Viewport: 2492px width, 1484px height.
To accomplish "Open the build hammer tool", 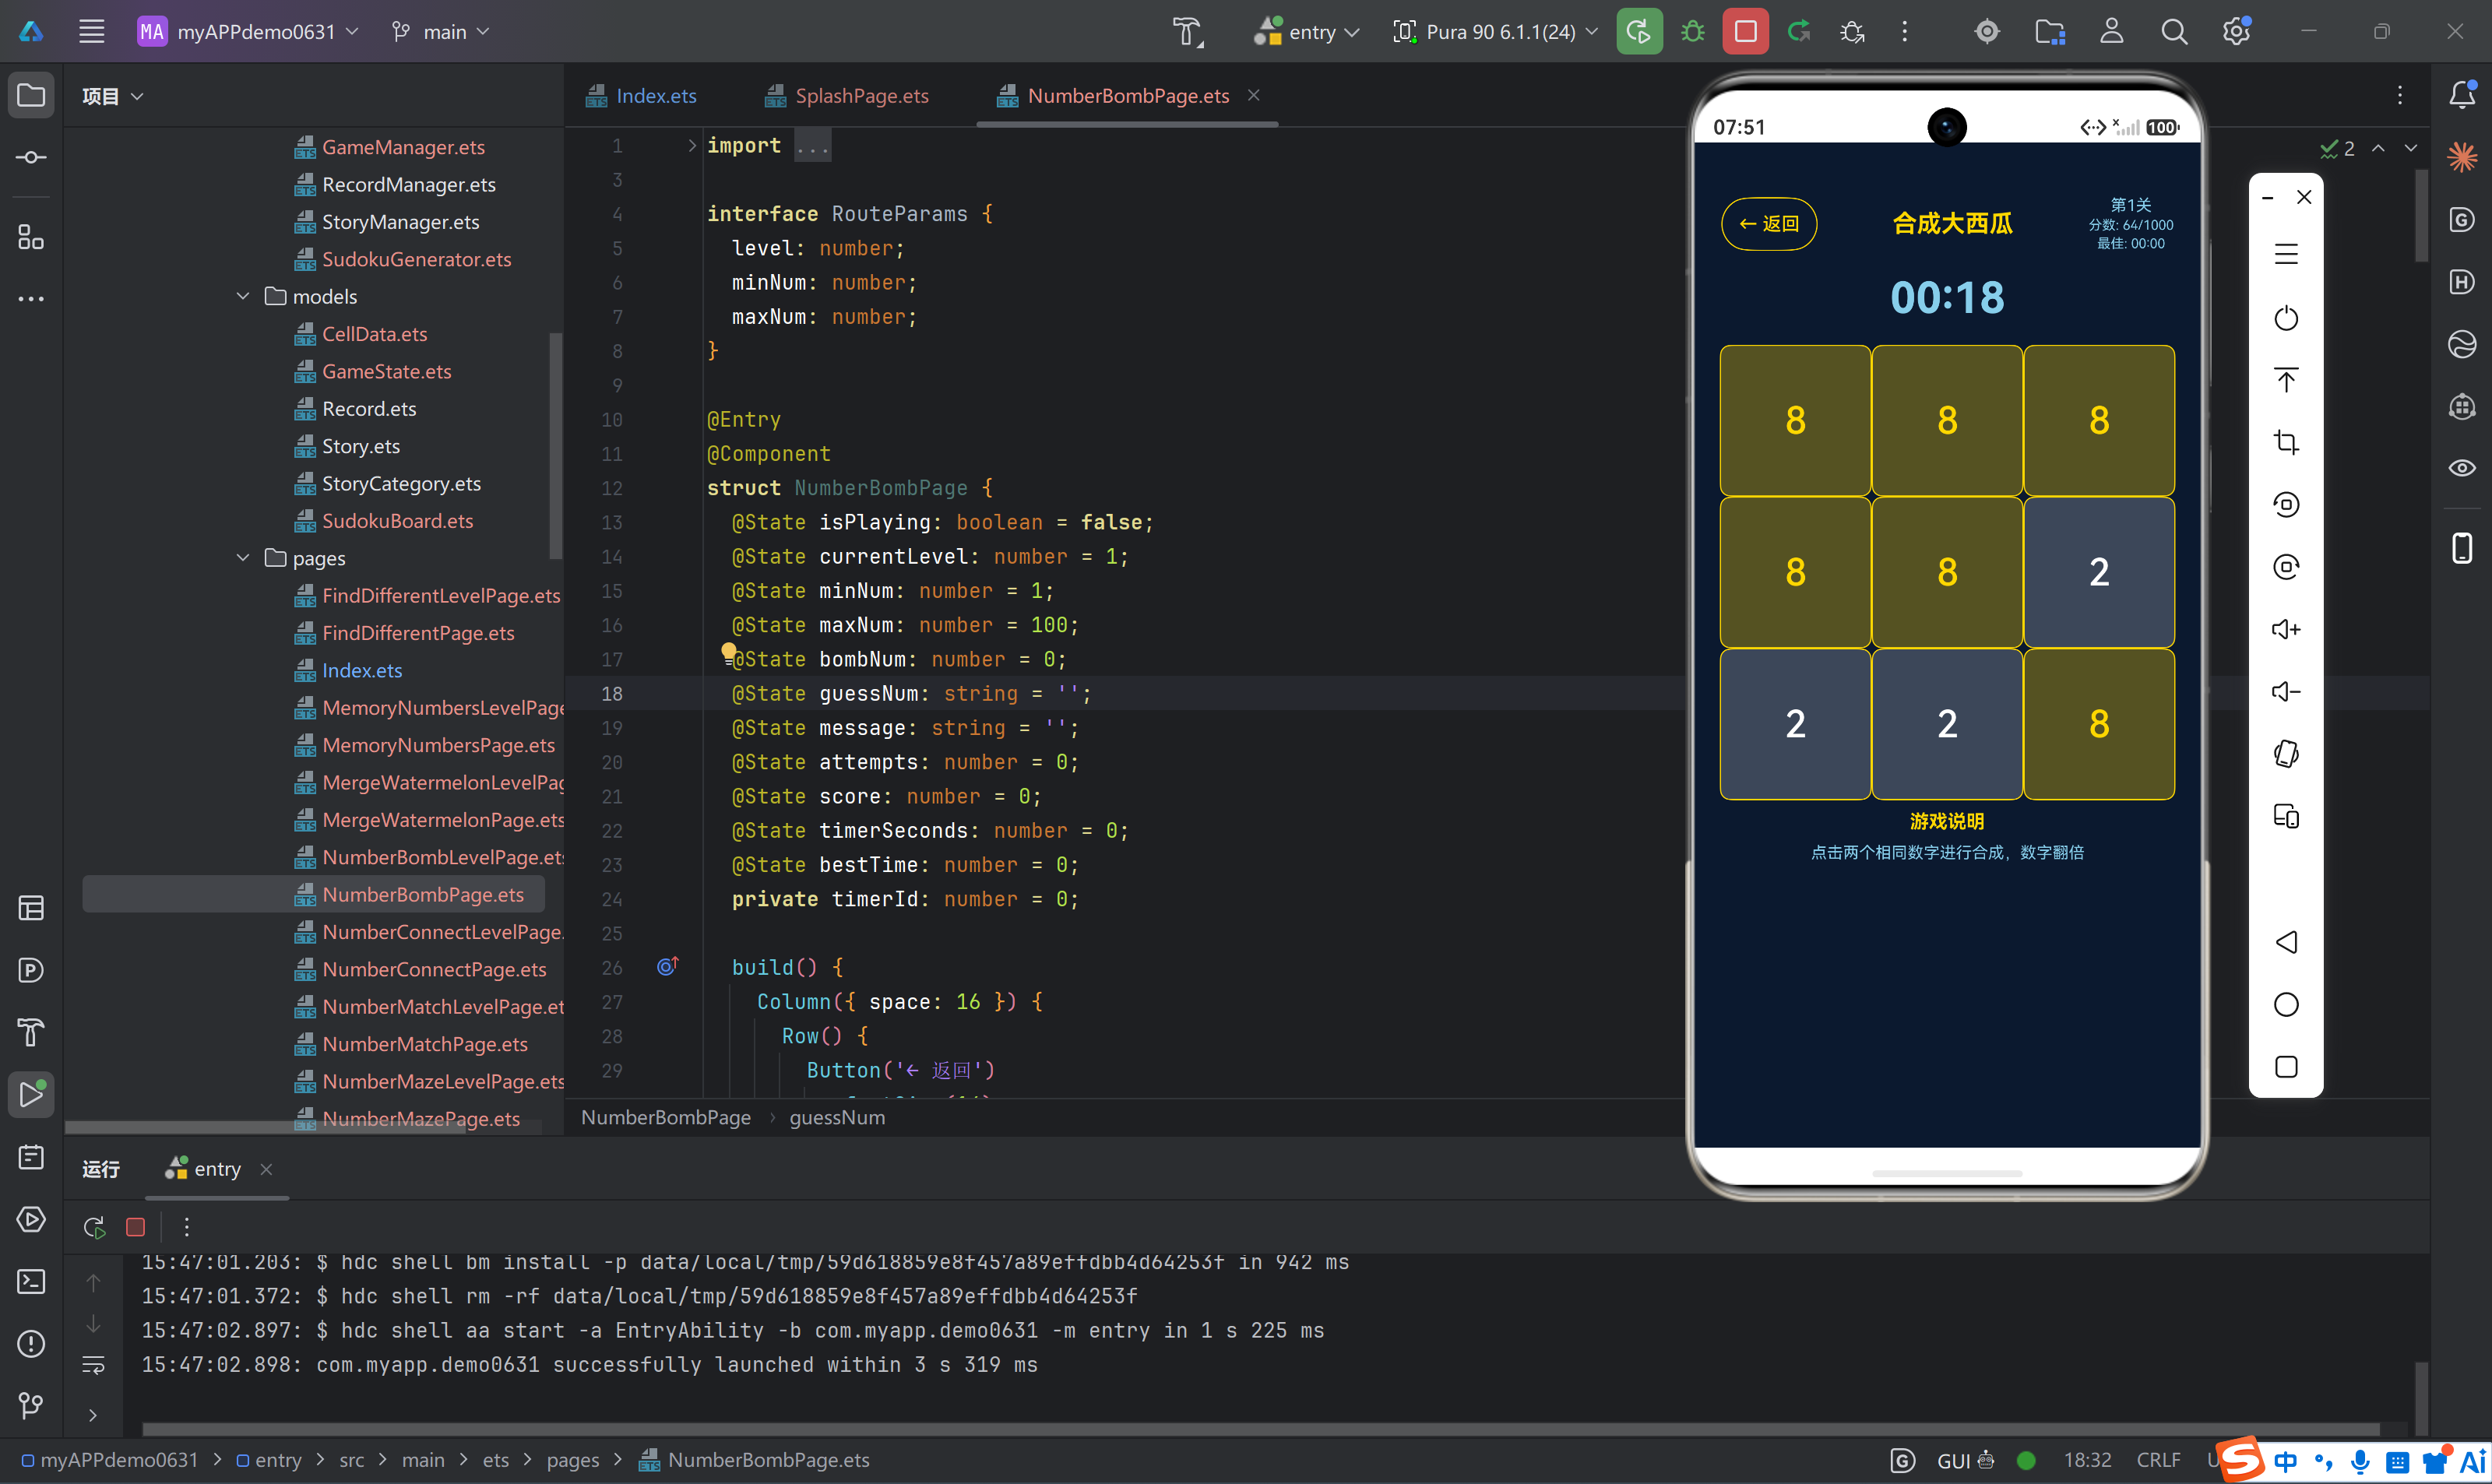I will point(1188,32).
